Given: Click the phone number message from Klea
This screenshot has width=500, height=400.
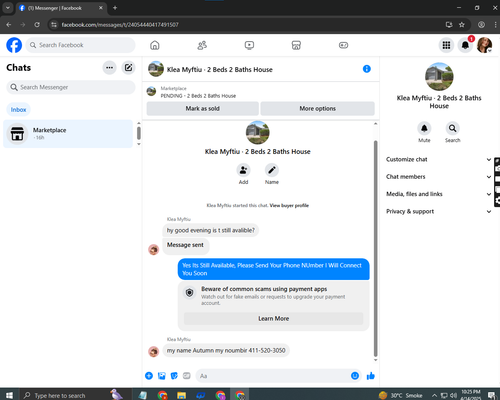Looking at the screenshot, I should [x=226, y=350].
